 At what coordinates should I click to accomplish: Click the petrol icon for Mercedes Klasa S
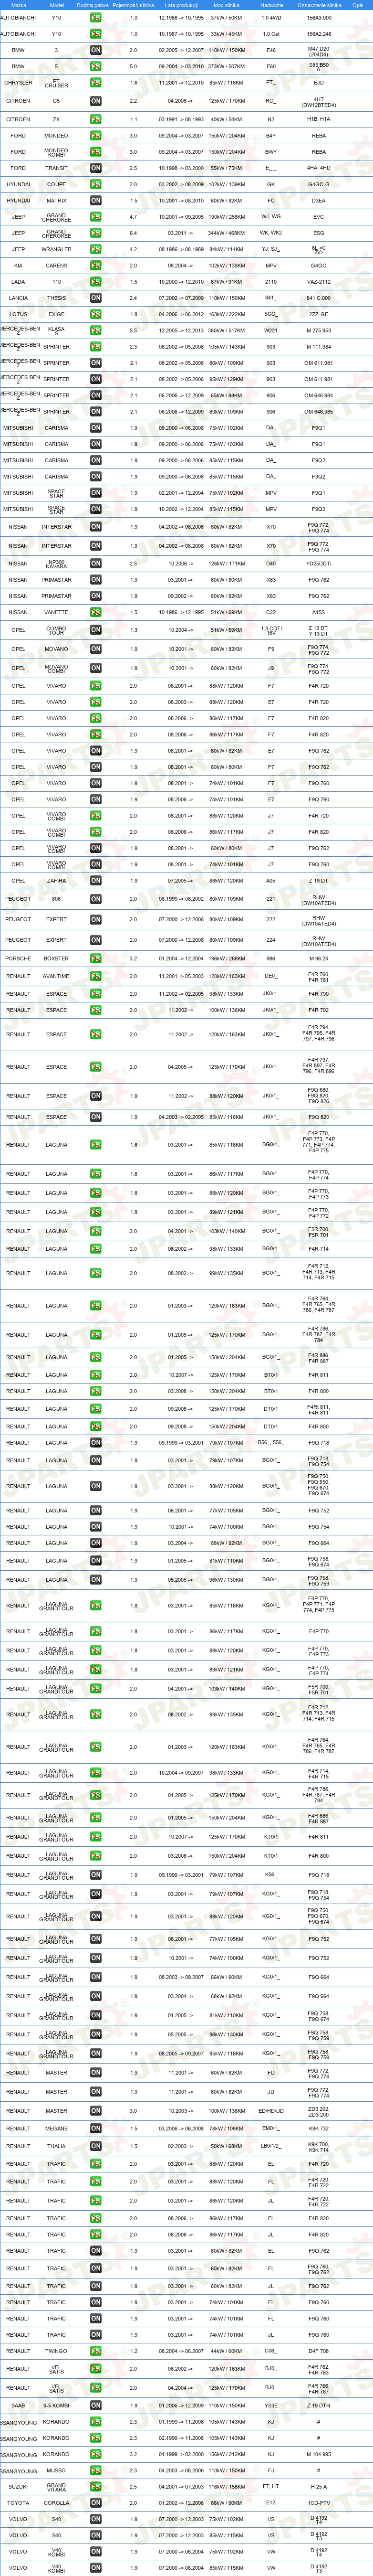click(x=95, y=330)
